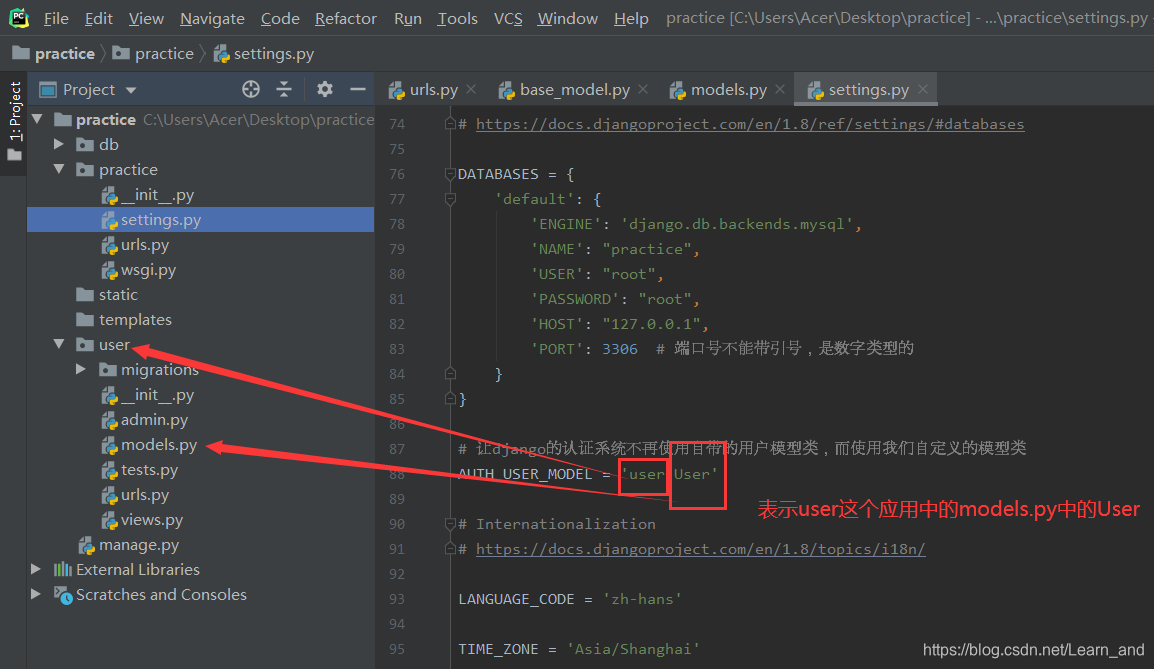
Task: Open the VCS menu
Action: click(508, 18)
